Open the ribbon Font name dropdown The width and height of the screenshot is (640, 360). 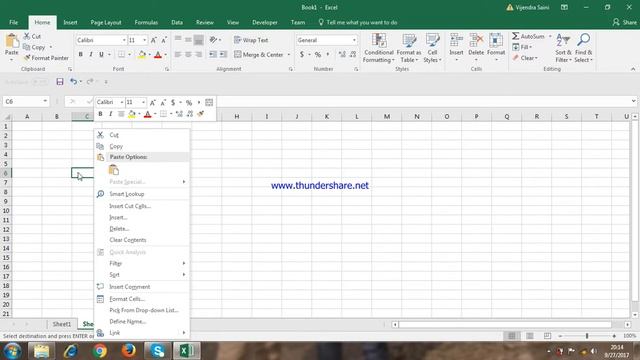click(124, 40)
